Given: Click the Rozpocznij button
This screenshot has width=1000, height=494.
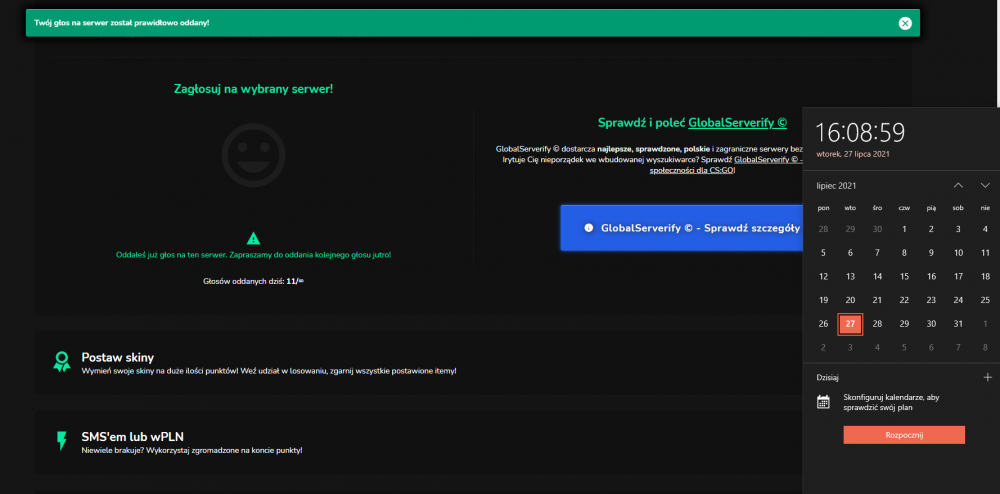Looking at the screenshot, I should 904,435.
